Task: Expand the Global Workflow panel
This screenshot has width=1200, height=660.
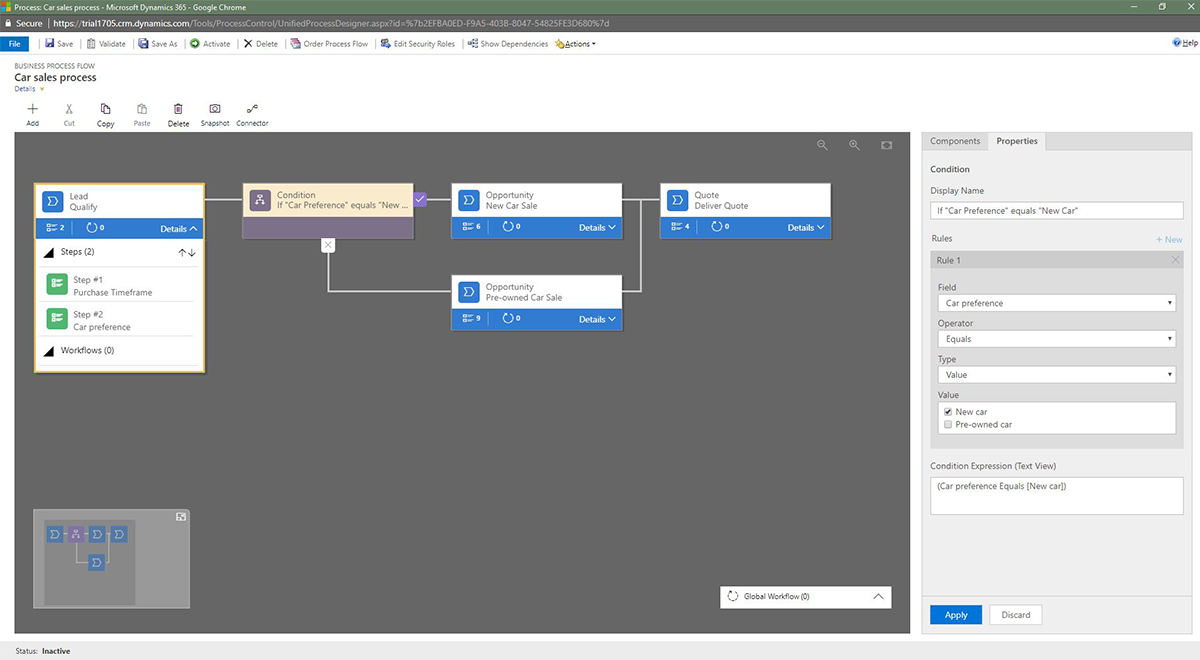Action: (x=878, y=596)
